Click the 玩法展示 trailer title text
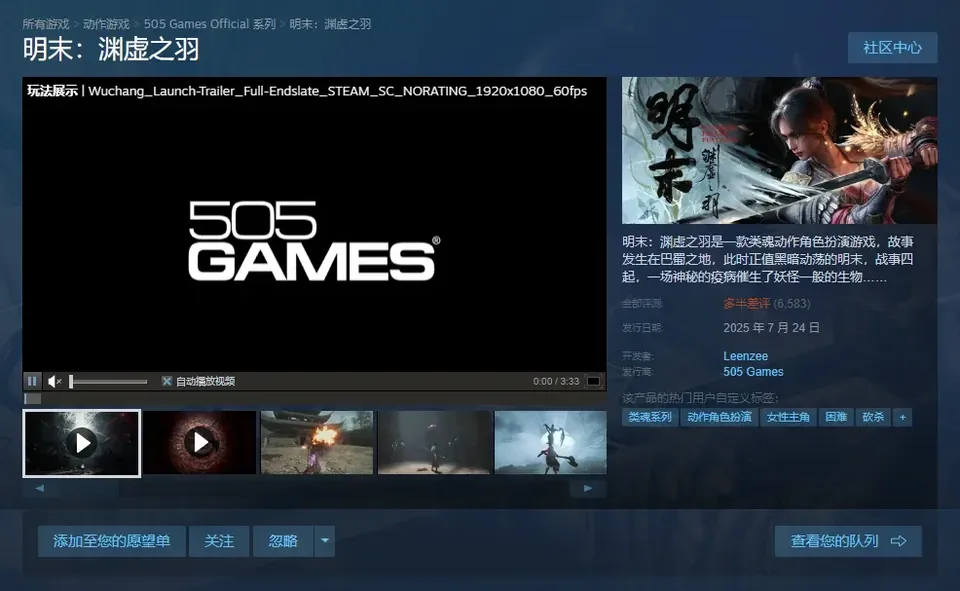Viewport: 960px width, 591px height. coord(53,91)
